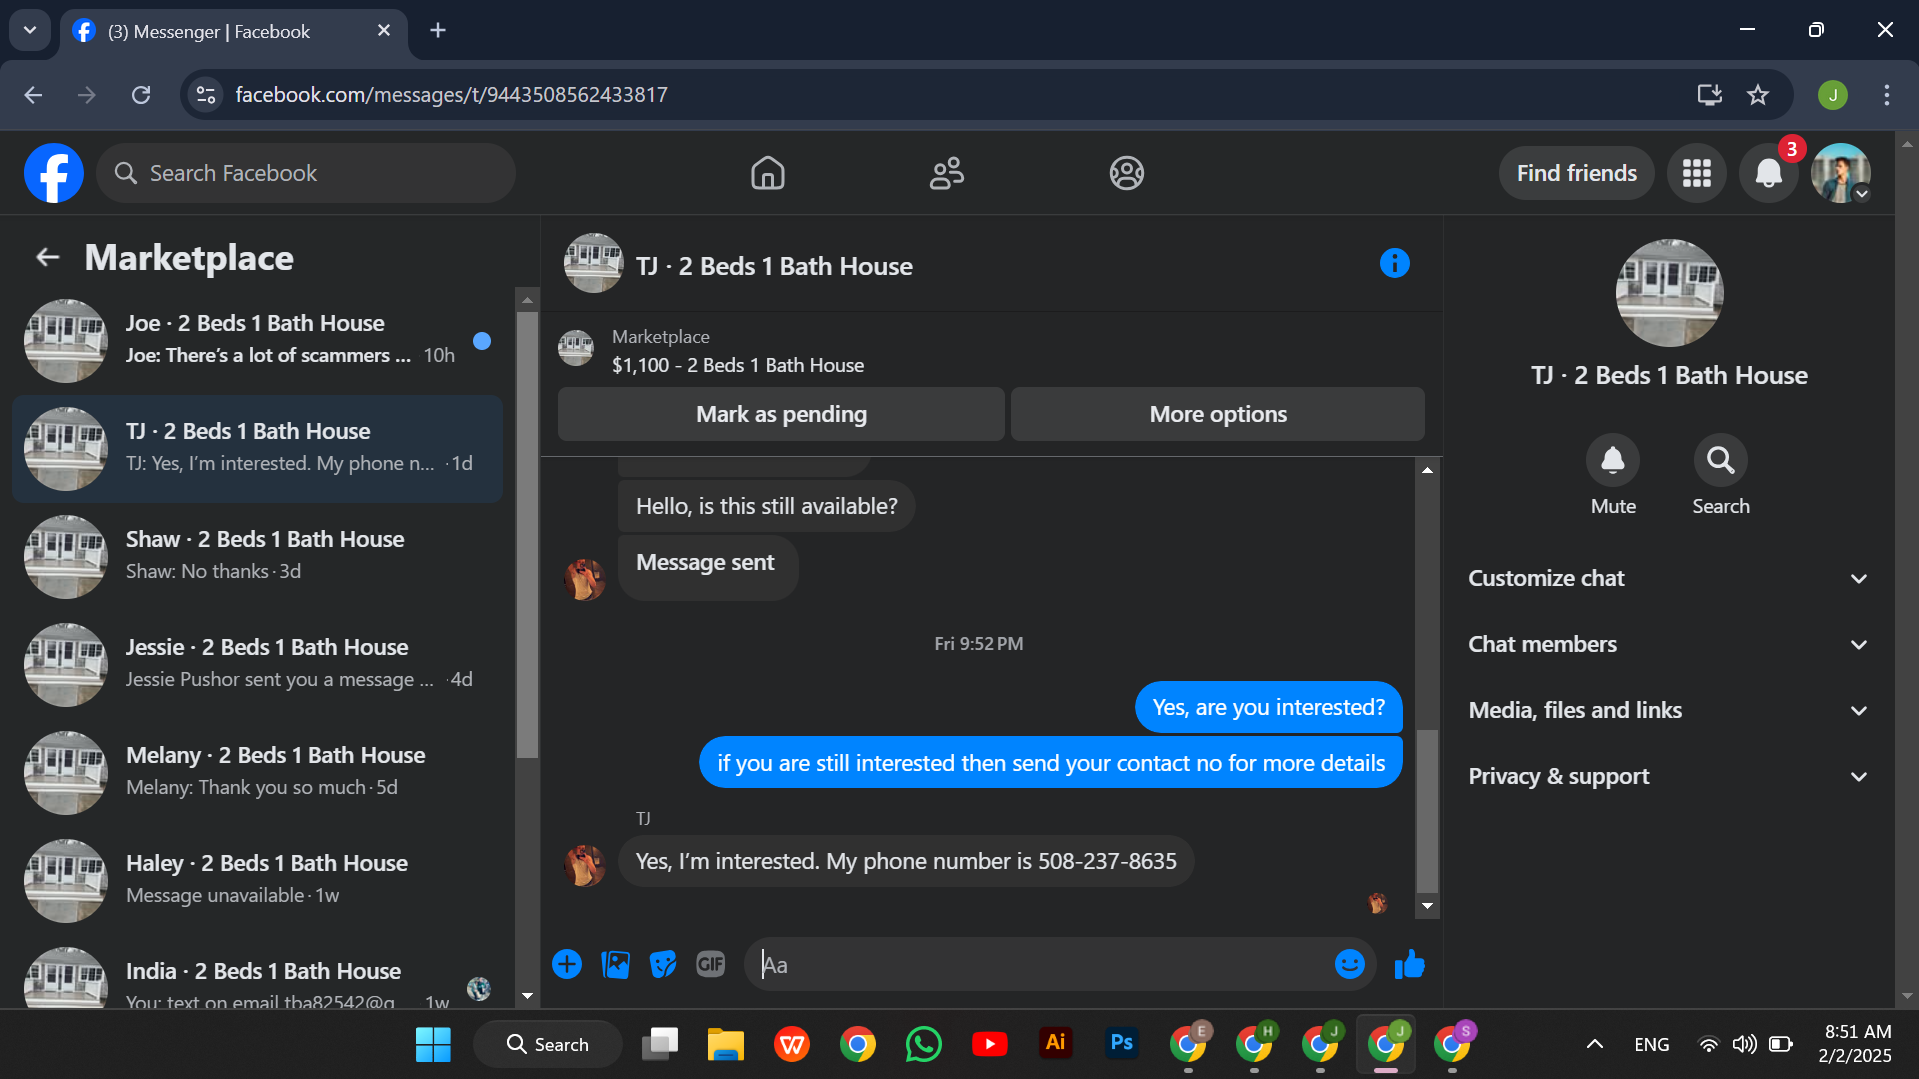This screenshot has width=1919, height=1079.
Task: Open Haley 2 Beds 1 Bath House chat
Action: pyautogui.click(x=257, y=881)
